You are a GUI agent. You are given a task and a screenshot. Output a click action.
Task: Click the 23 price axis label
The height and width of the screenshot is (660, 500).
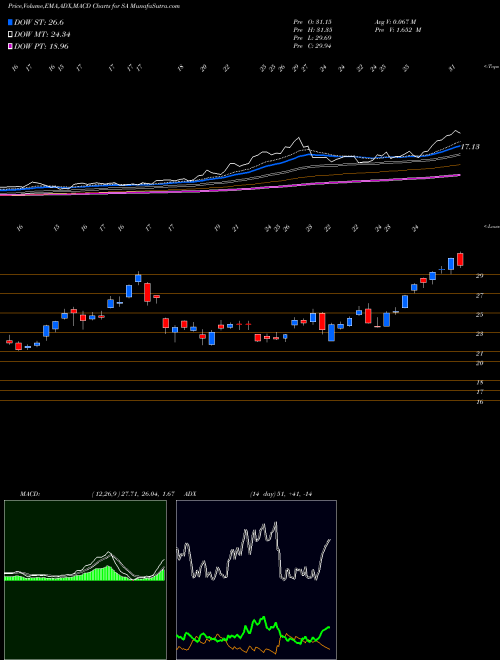pyautogui.click(x=479, y=334)
